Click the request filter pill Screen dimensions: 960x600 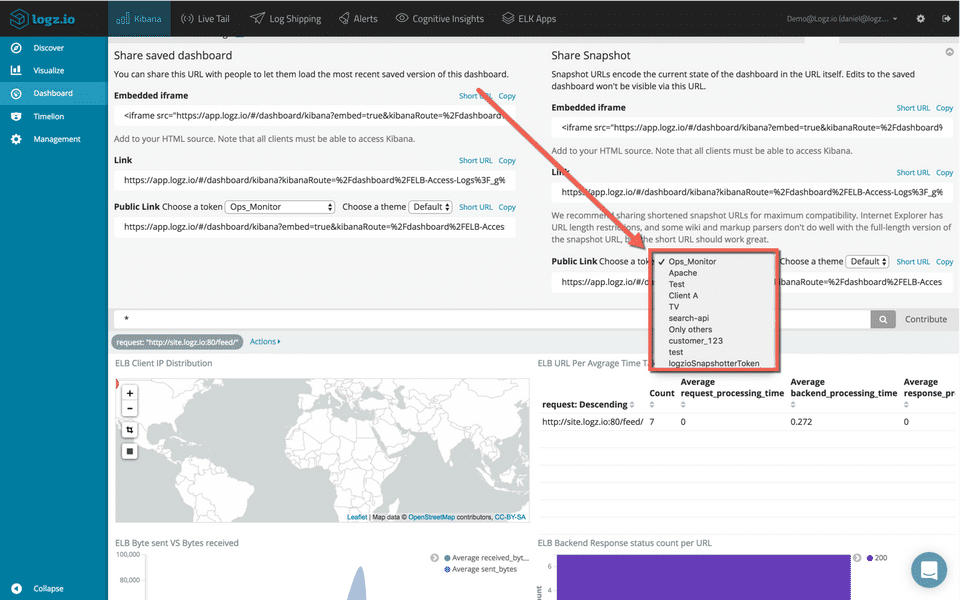[177, 342]
